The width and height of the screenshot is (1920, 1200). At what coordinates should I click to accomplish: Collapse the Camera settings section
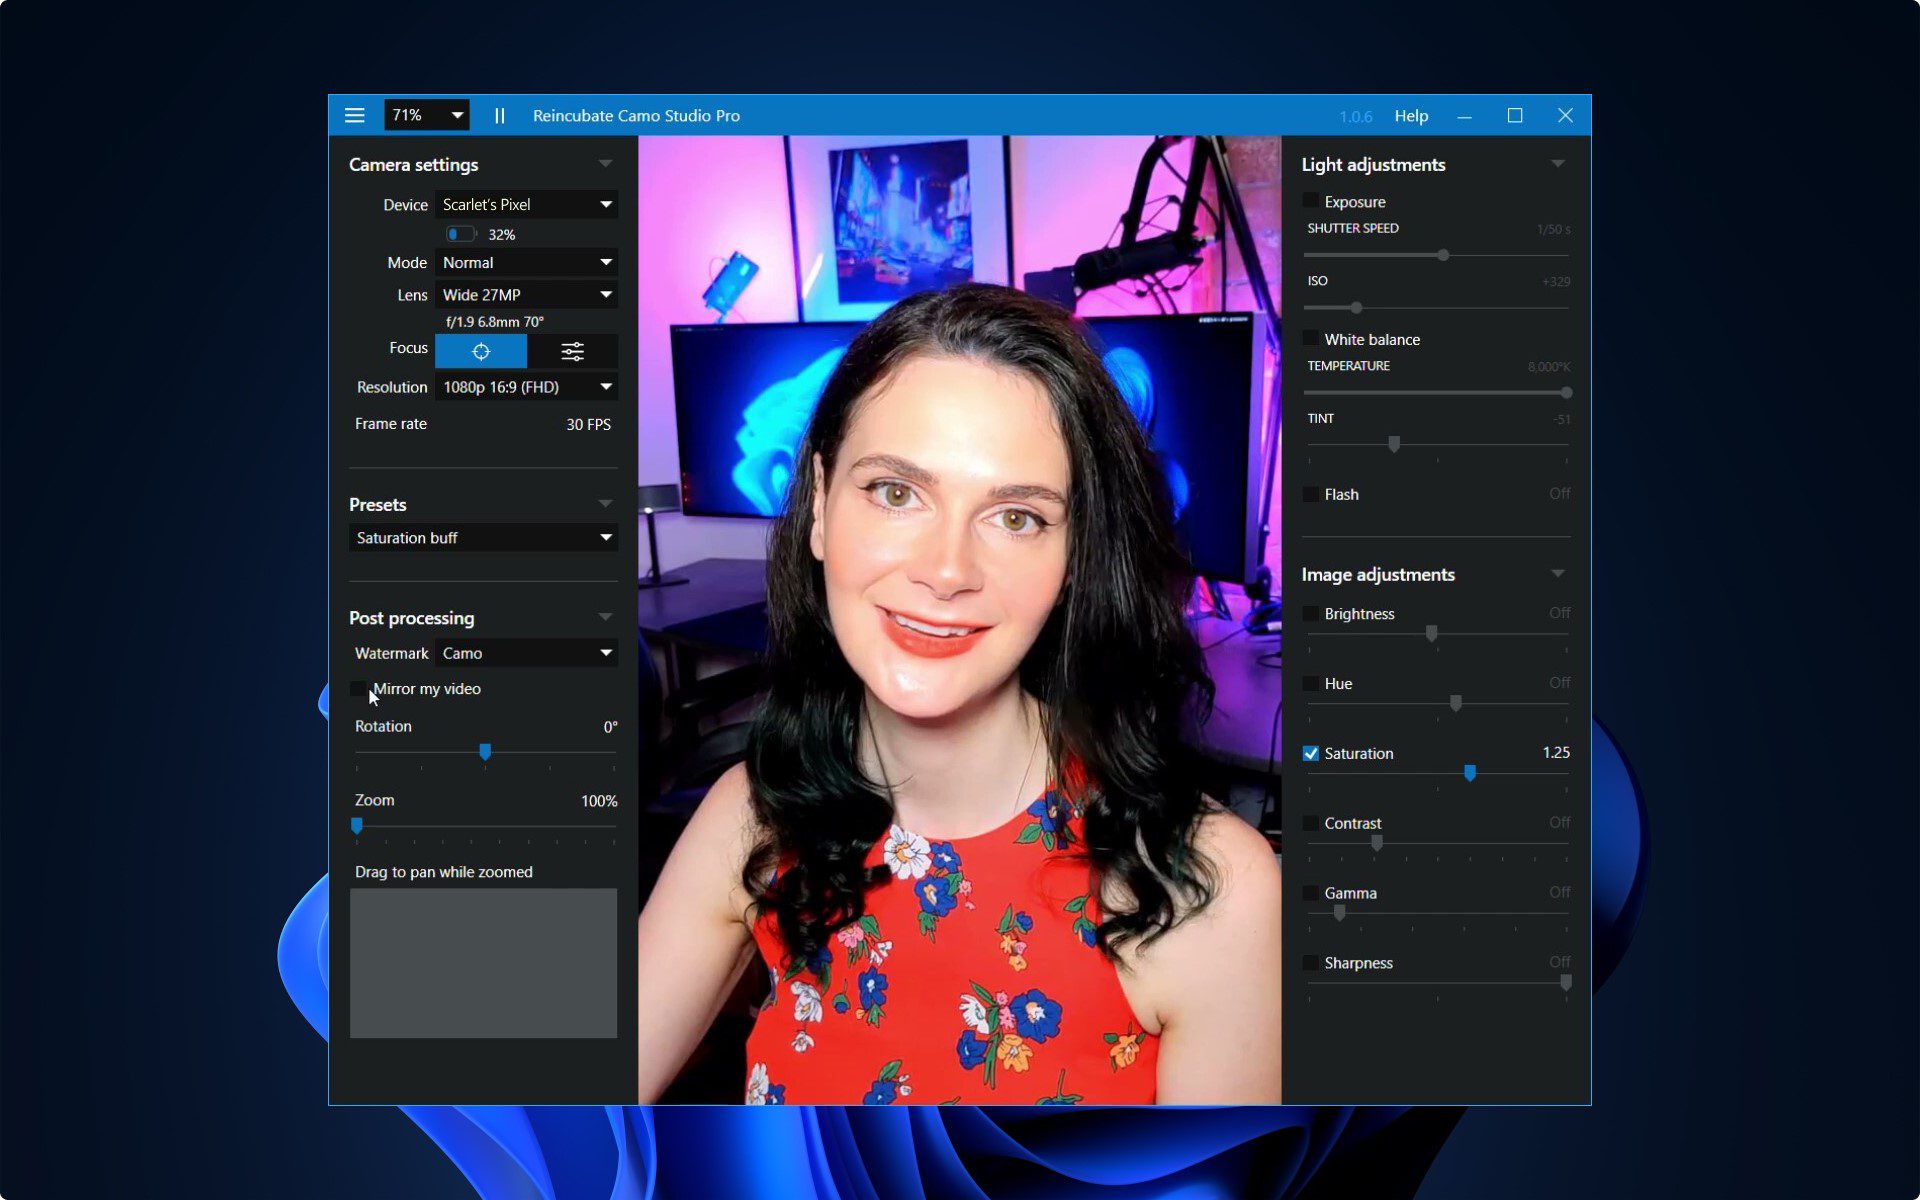click(605, 164)
